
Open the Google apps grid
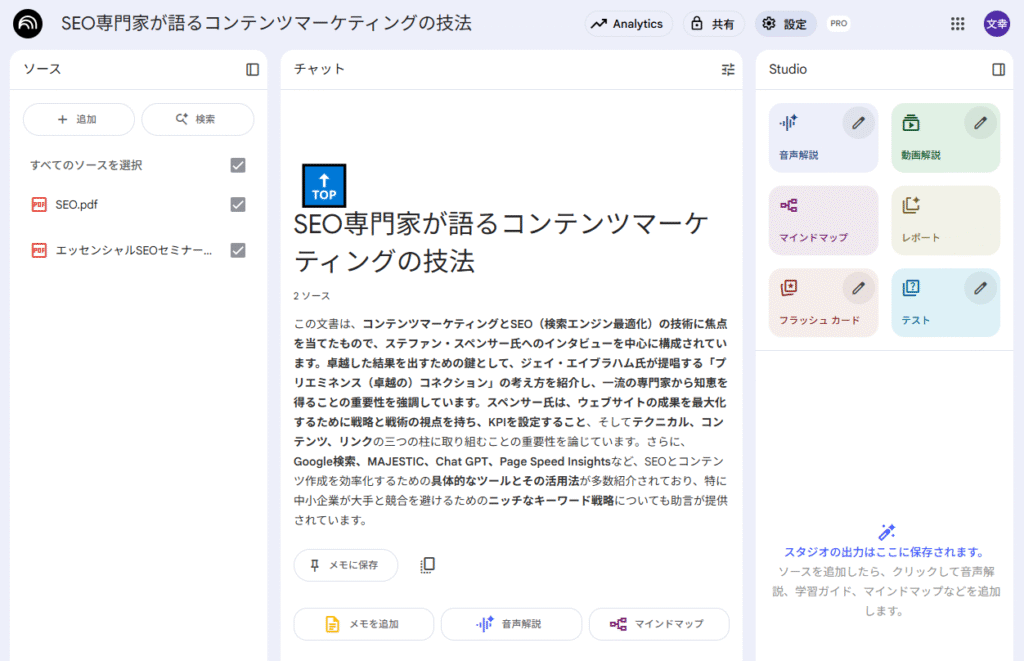tap(957, 24)
